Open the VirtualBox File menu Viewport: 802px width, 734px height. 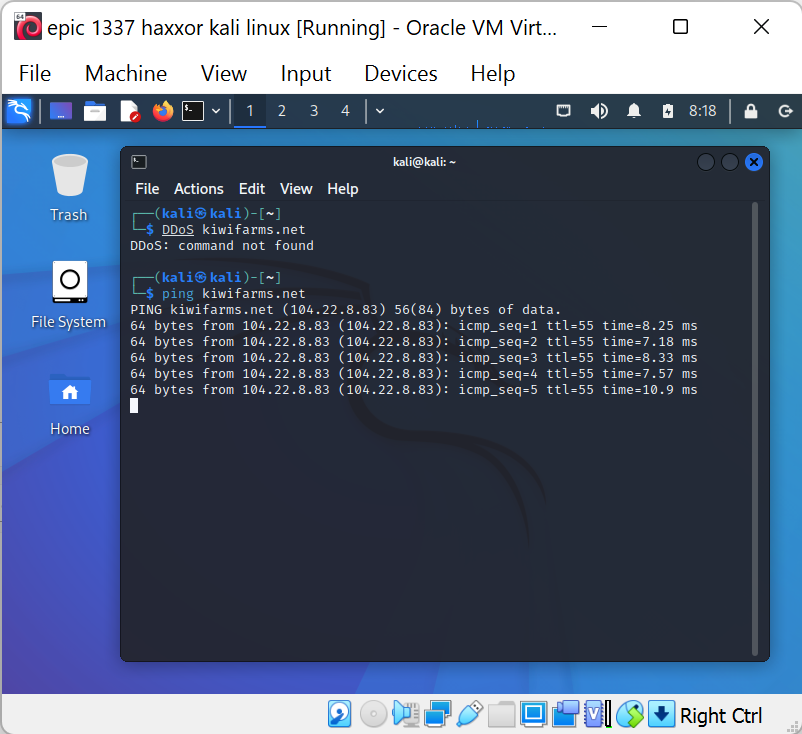(35, 74)
